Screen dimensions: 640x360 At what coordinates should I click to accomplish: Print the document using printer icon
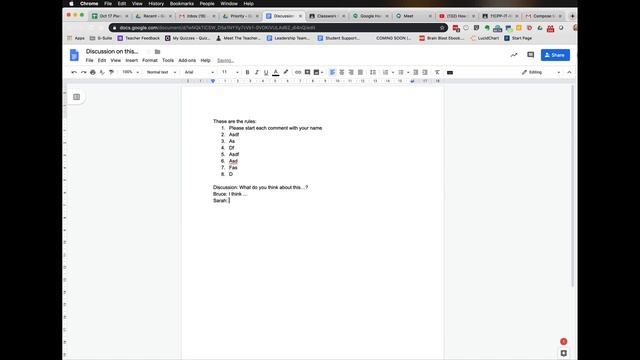tap(93, 72)
